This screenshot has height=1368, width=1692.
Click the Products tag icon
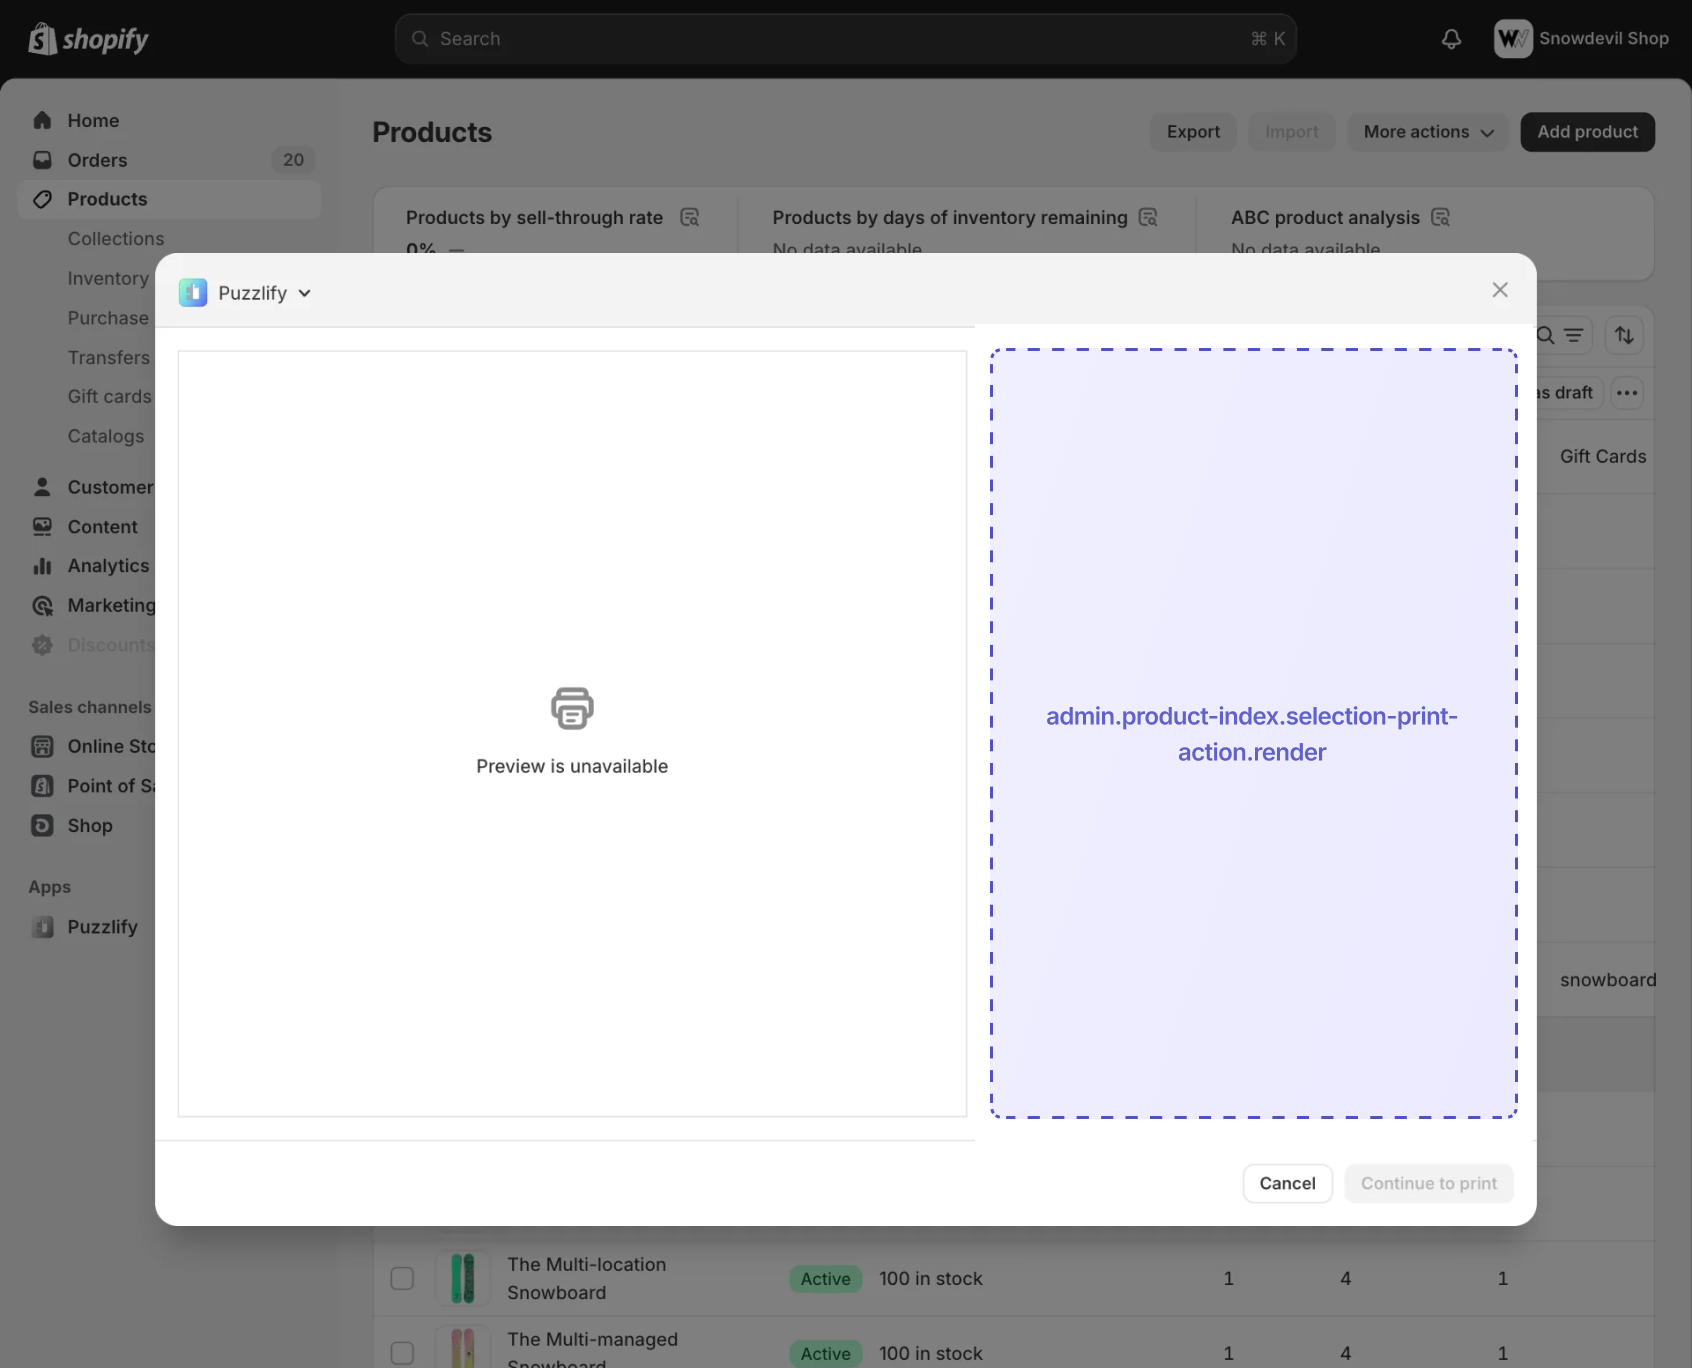pos(42,199)
